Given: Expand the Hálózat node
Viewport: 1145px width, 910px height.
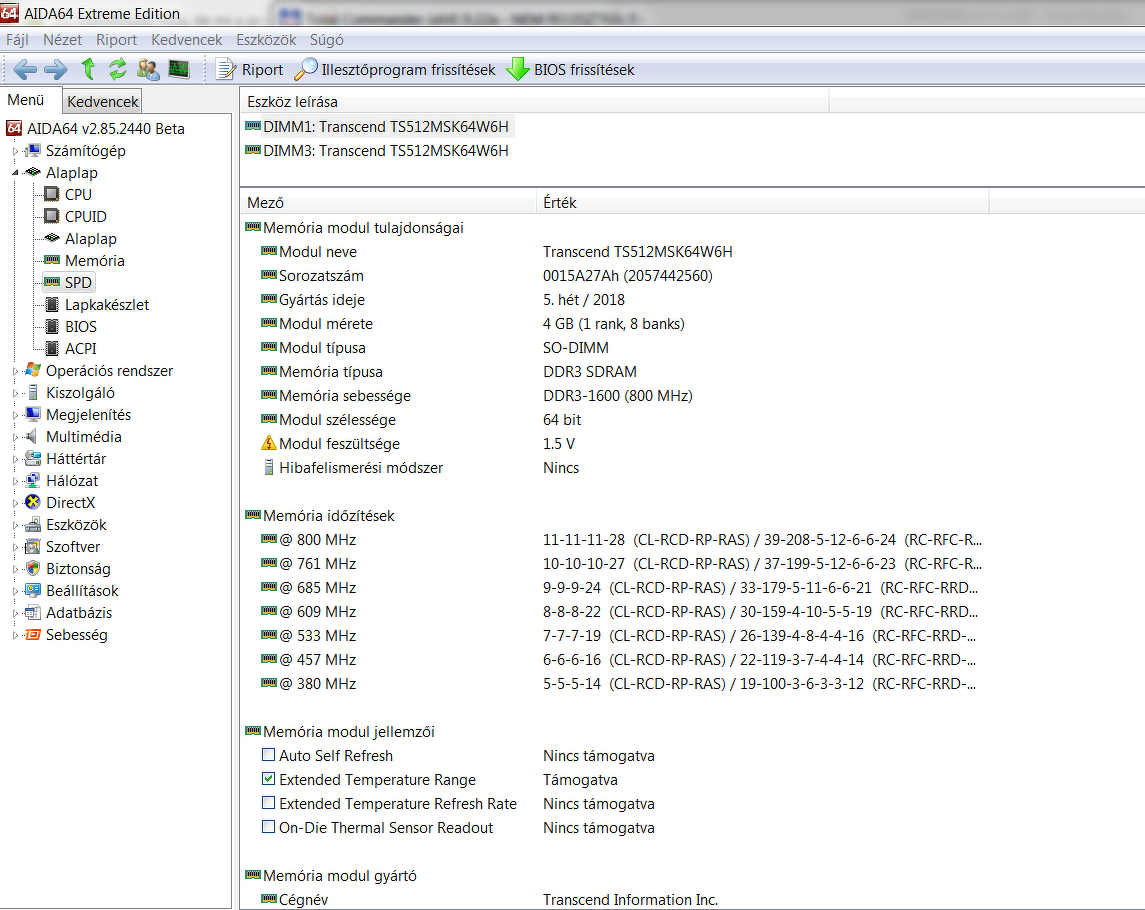Looking at the screenshot, I should pyautogui.click(x=15, y=481).
